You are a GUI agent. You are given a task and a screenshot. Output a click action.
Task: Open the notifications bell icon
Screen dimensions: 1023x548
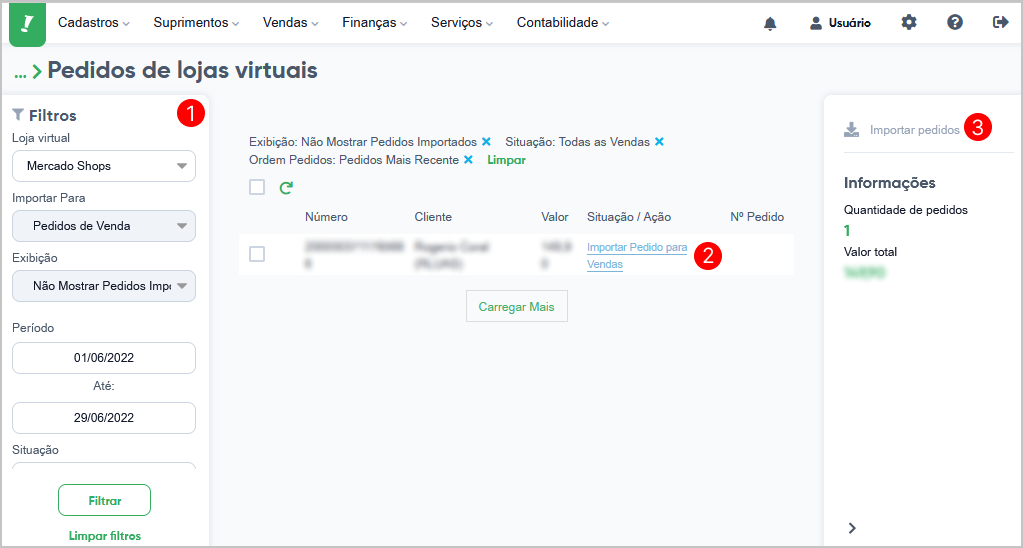(771, 23)
